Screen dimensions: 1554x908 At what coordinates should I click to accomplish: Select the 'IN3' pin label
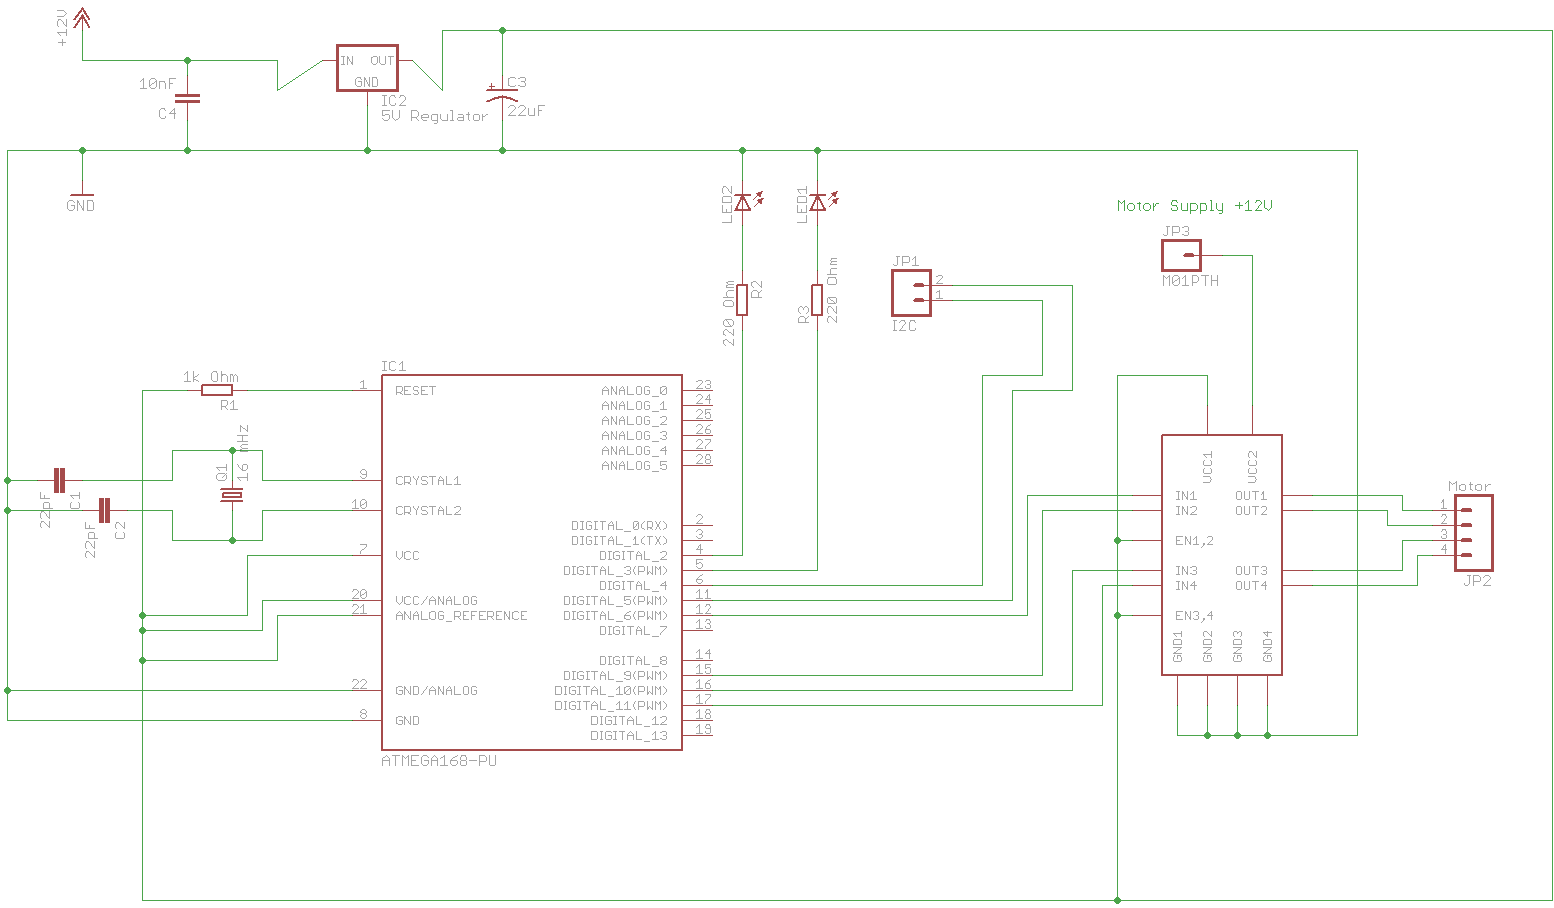(x=1186, y=571)
